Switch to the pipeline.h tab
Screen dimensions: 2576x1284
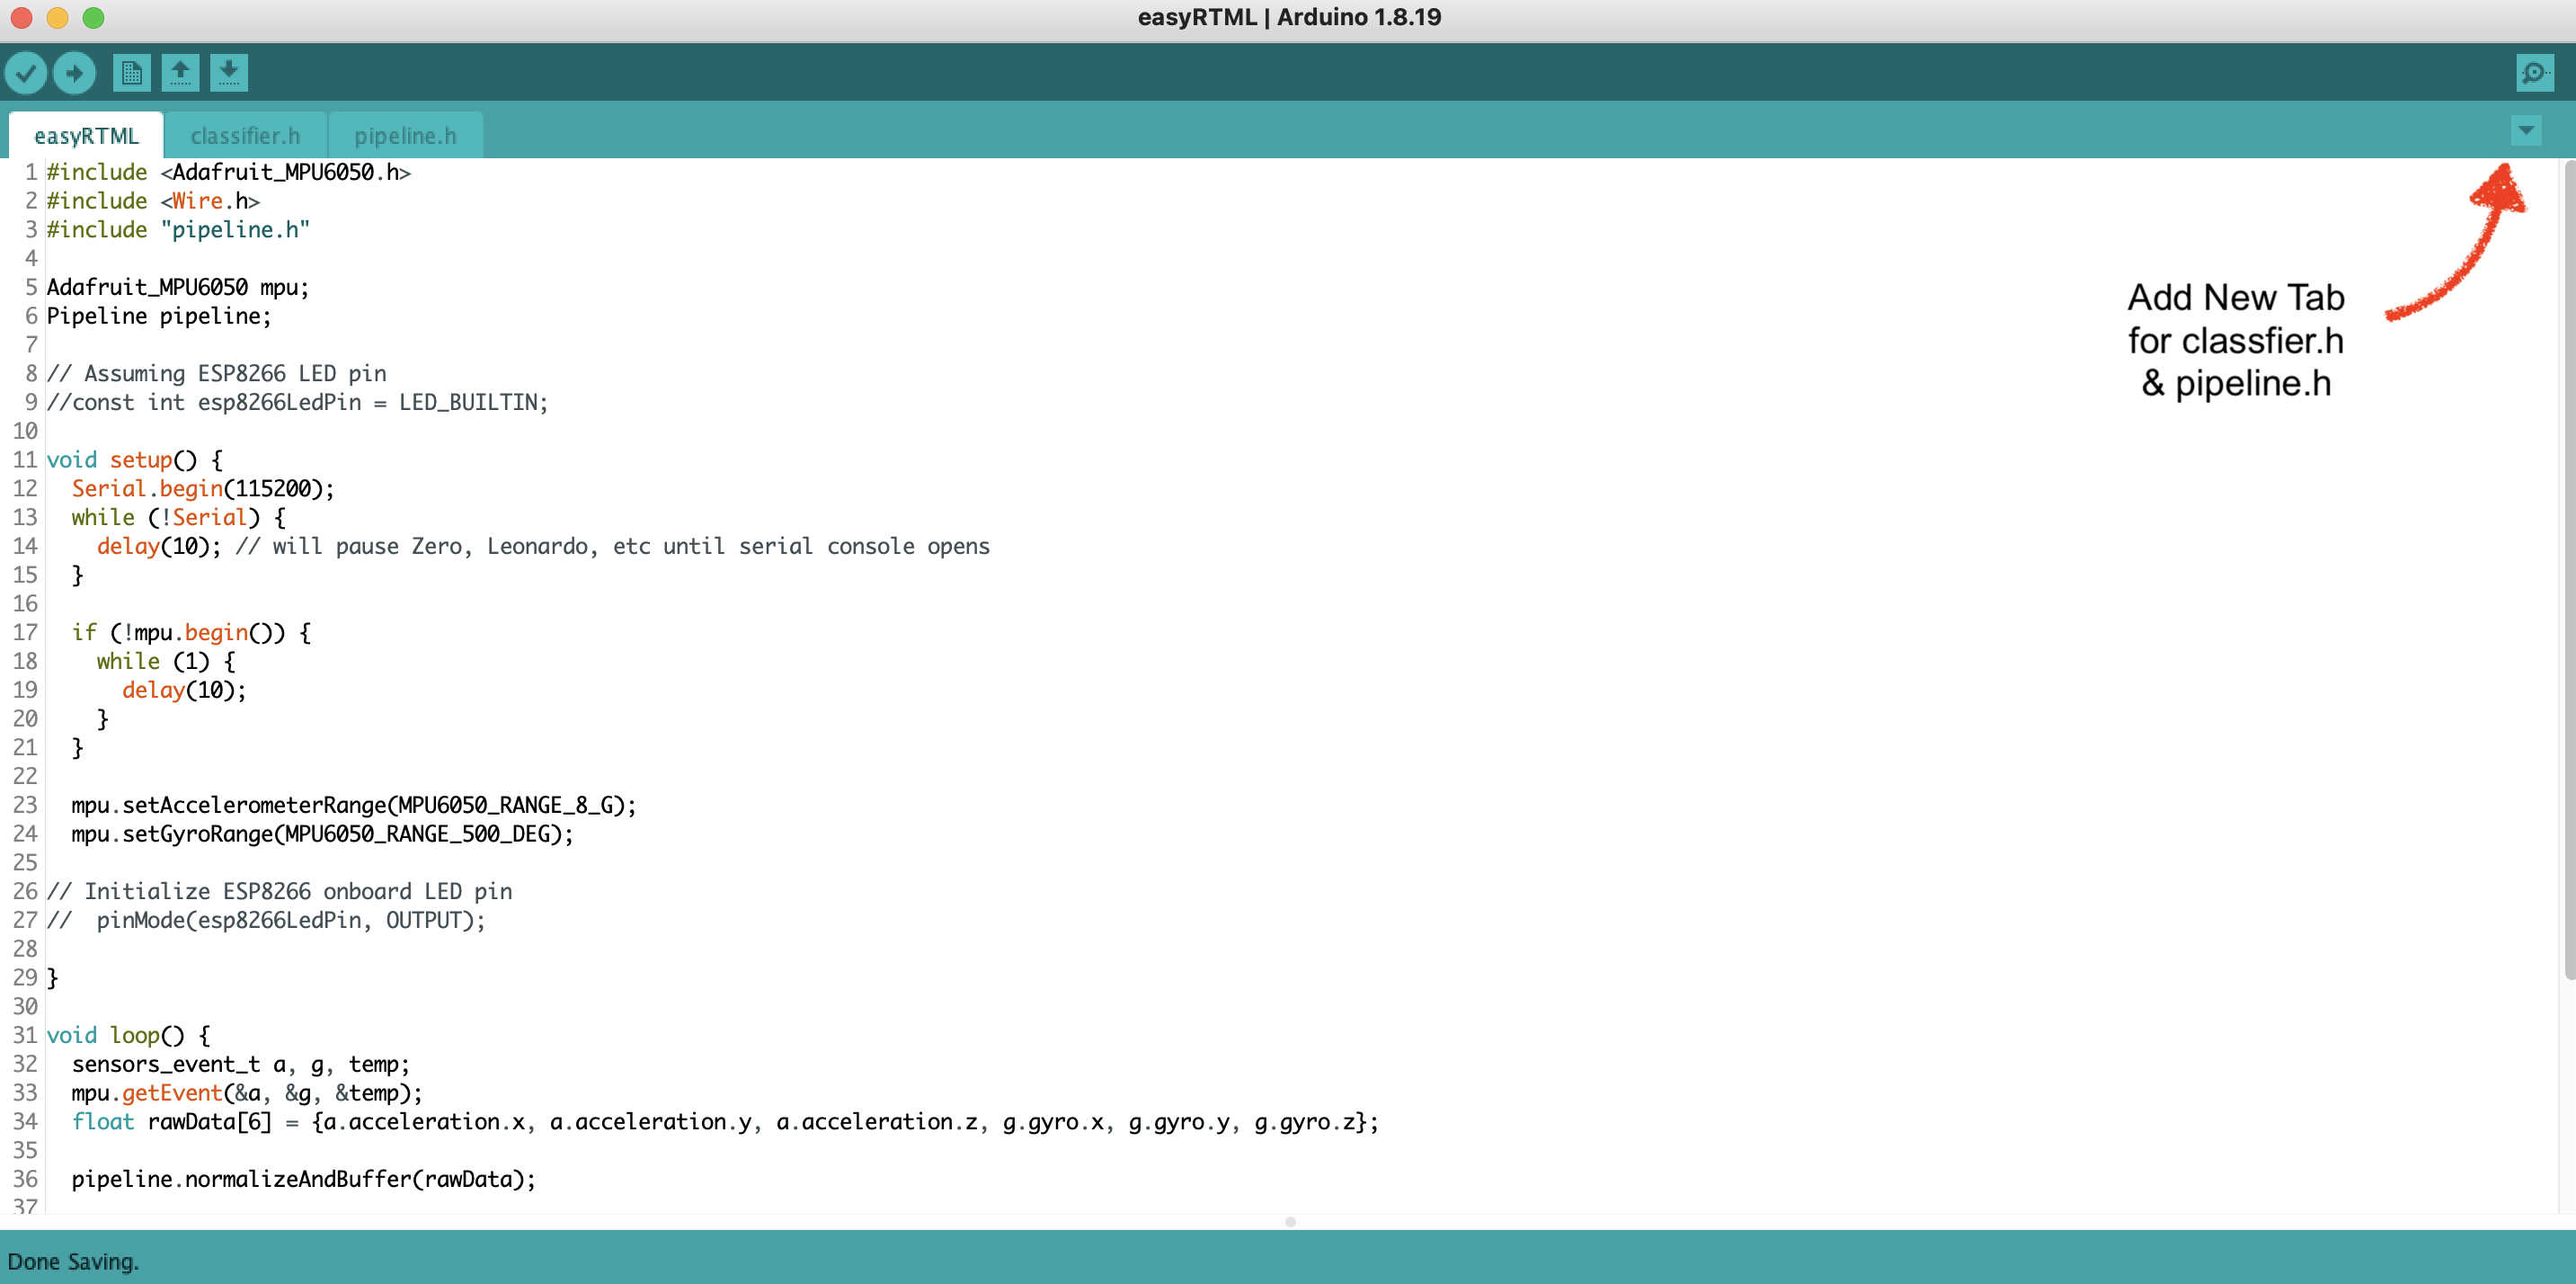coord(405,136)
